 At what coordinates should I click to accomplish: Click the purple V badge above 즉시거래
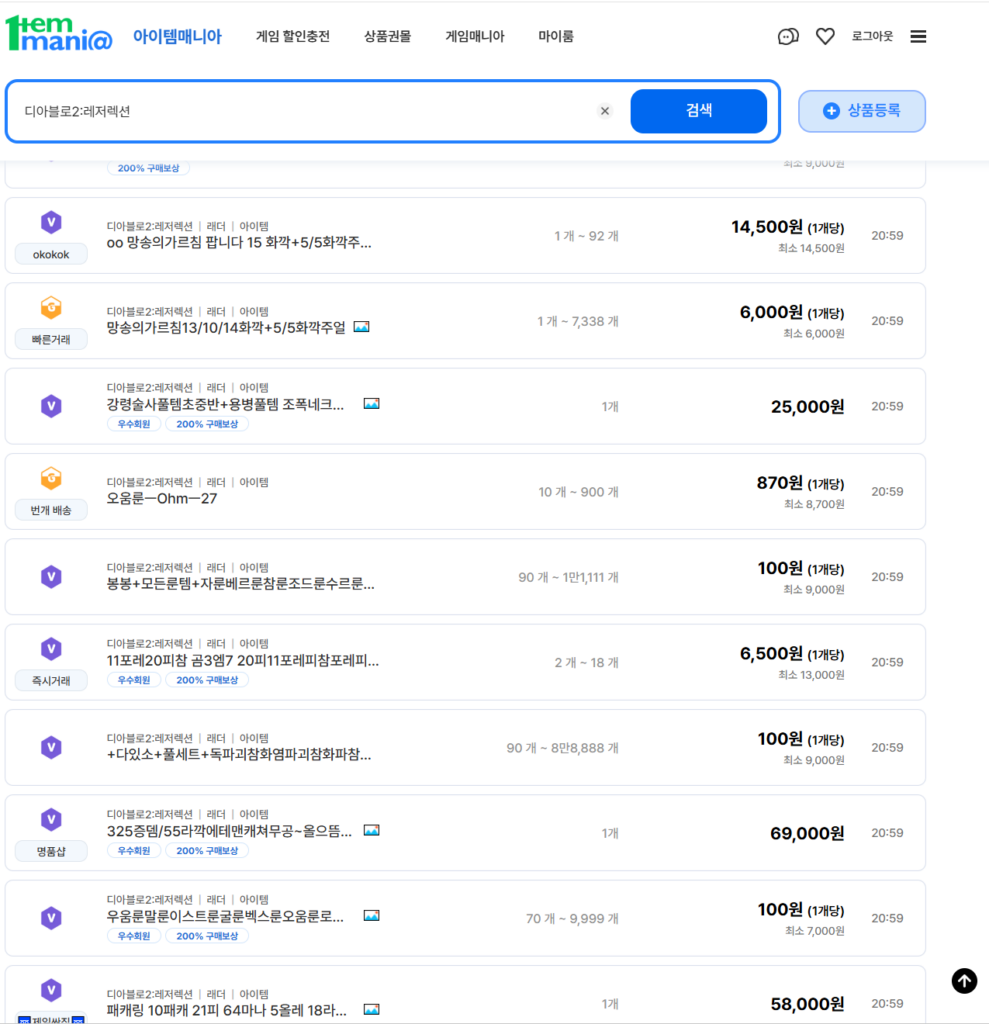51,648
